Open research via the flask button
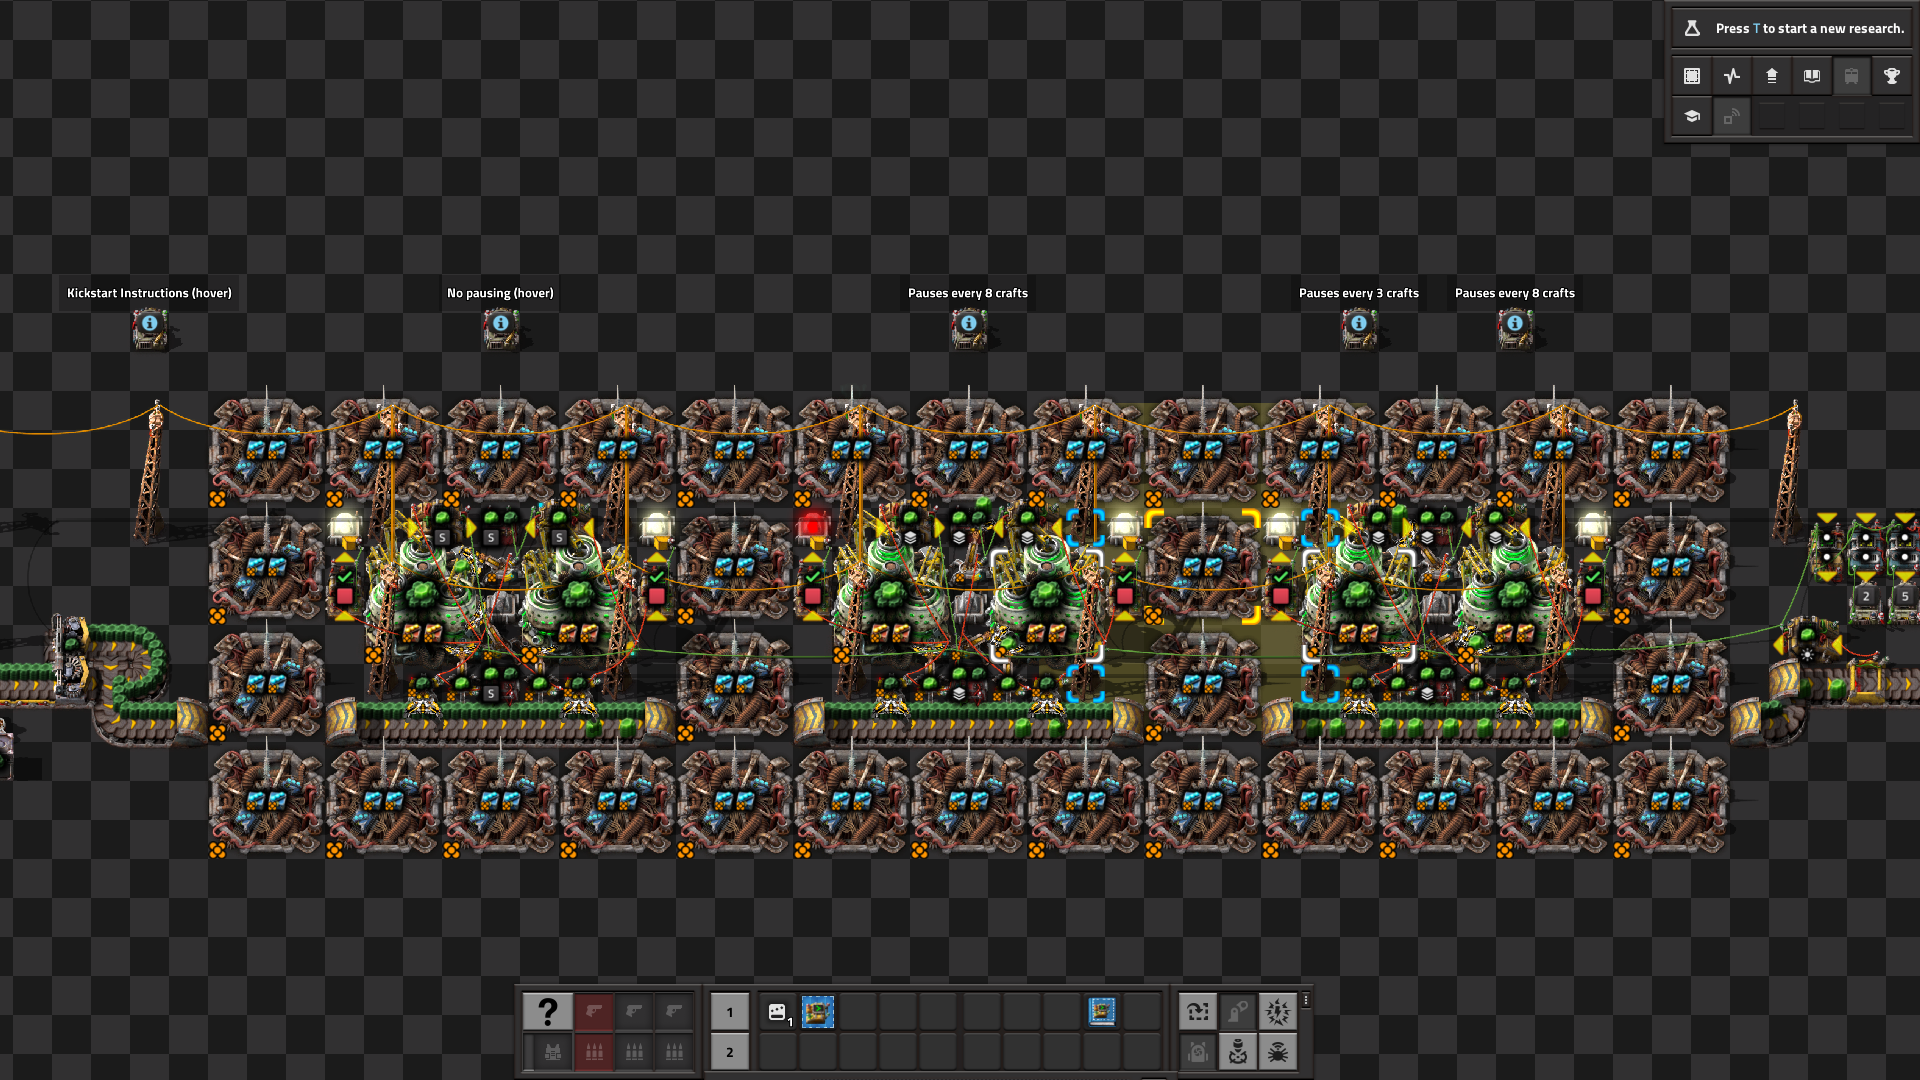Viewport: 1920px width, 1080px height. (1692, 28)
